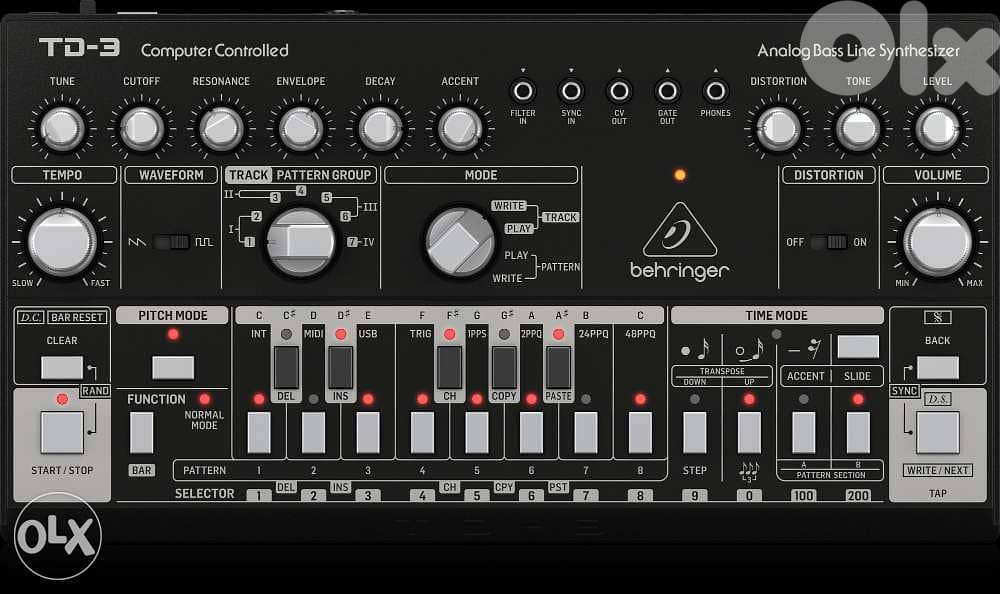1000x594 pixels.
Task: Click the segno symbol above BACK
Action: click(938, 317)
